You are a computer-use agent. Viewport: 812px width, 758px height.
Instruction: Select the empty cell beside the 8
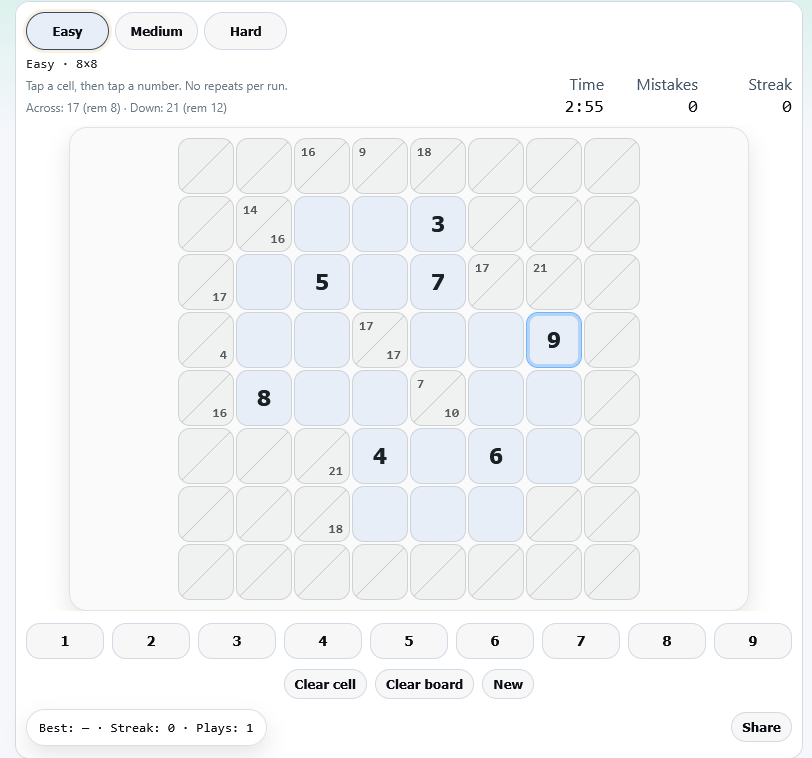pos(322,398)
